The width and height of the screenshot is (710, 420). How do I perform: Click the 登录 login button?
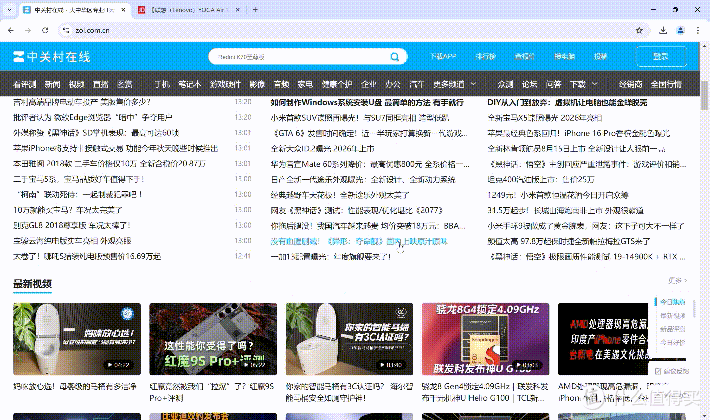pyautogui.click(x=661, y=57)
